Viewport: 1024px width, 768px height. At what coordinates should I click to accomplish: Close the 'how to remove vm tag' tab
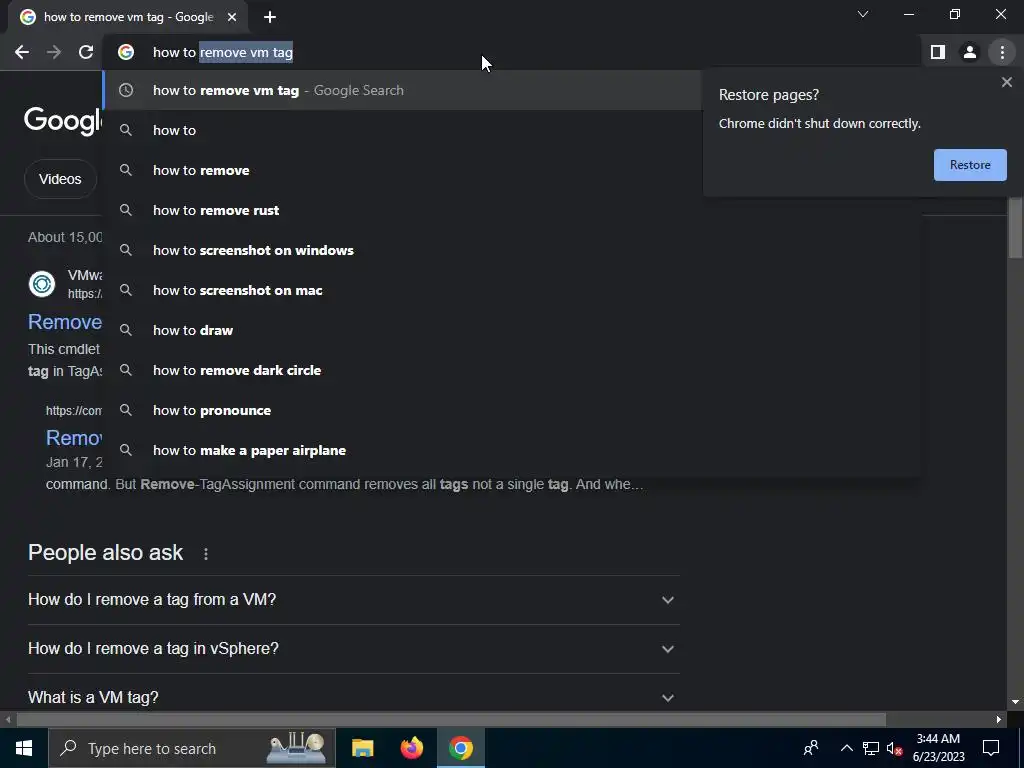coord(232,17)
